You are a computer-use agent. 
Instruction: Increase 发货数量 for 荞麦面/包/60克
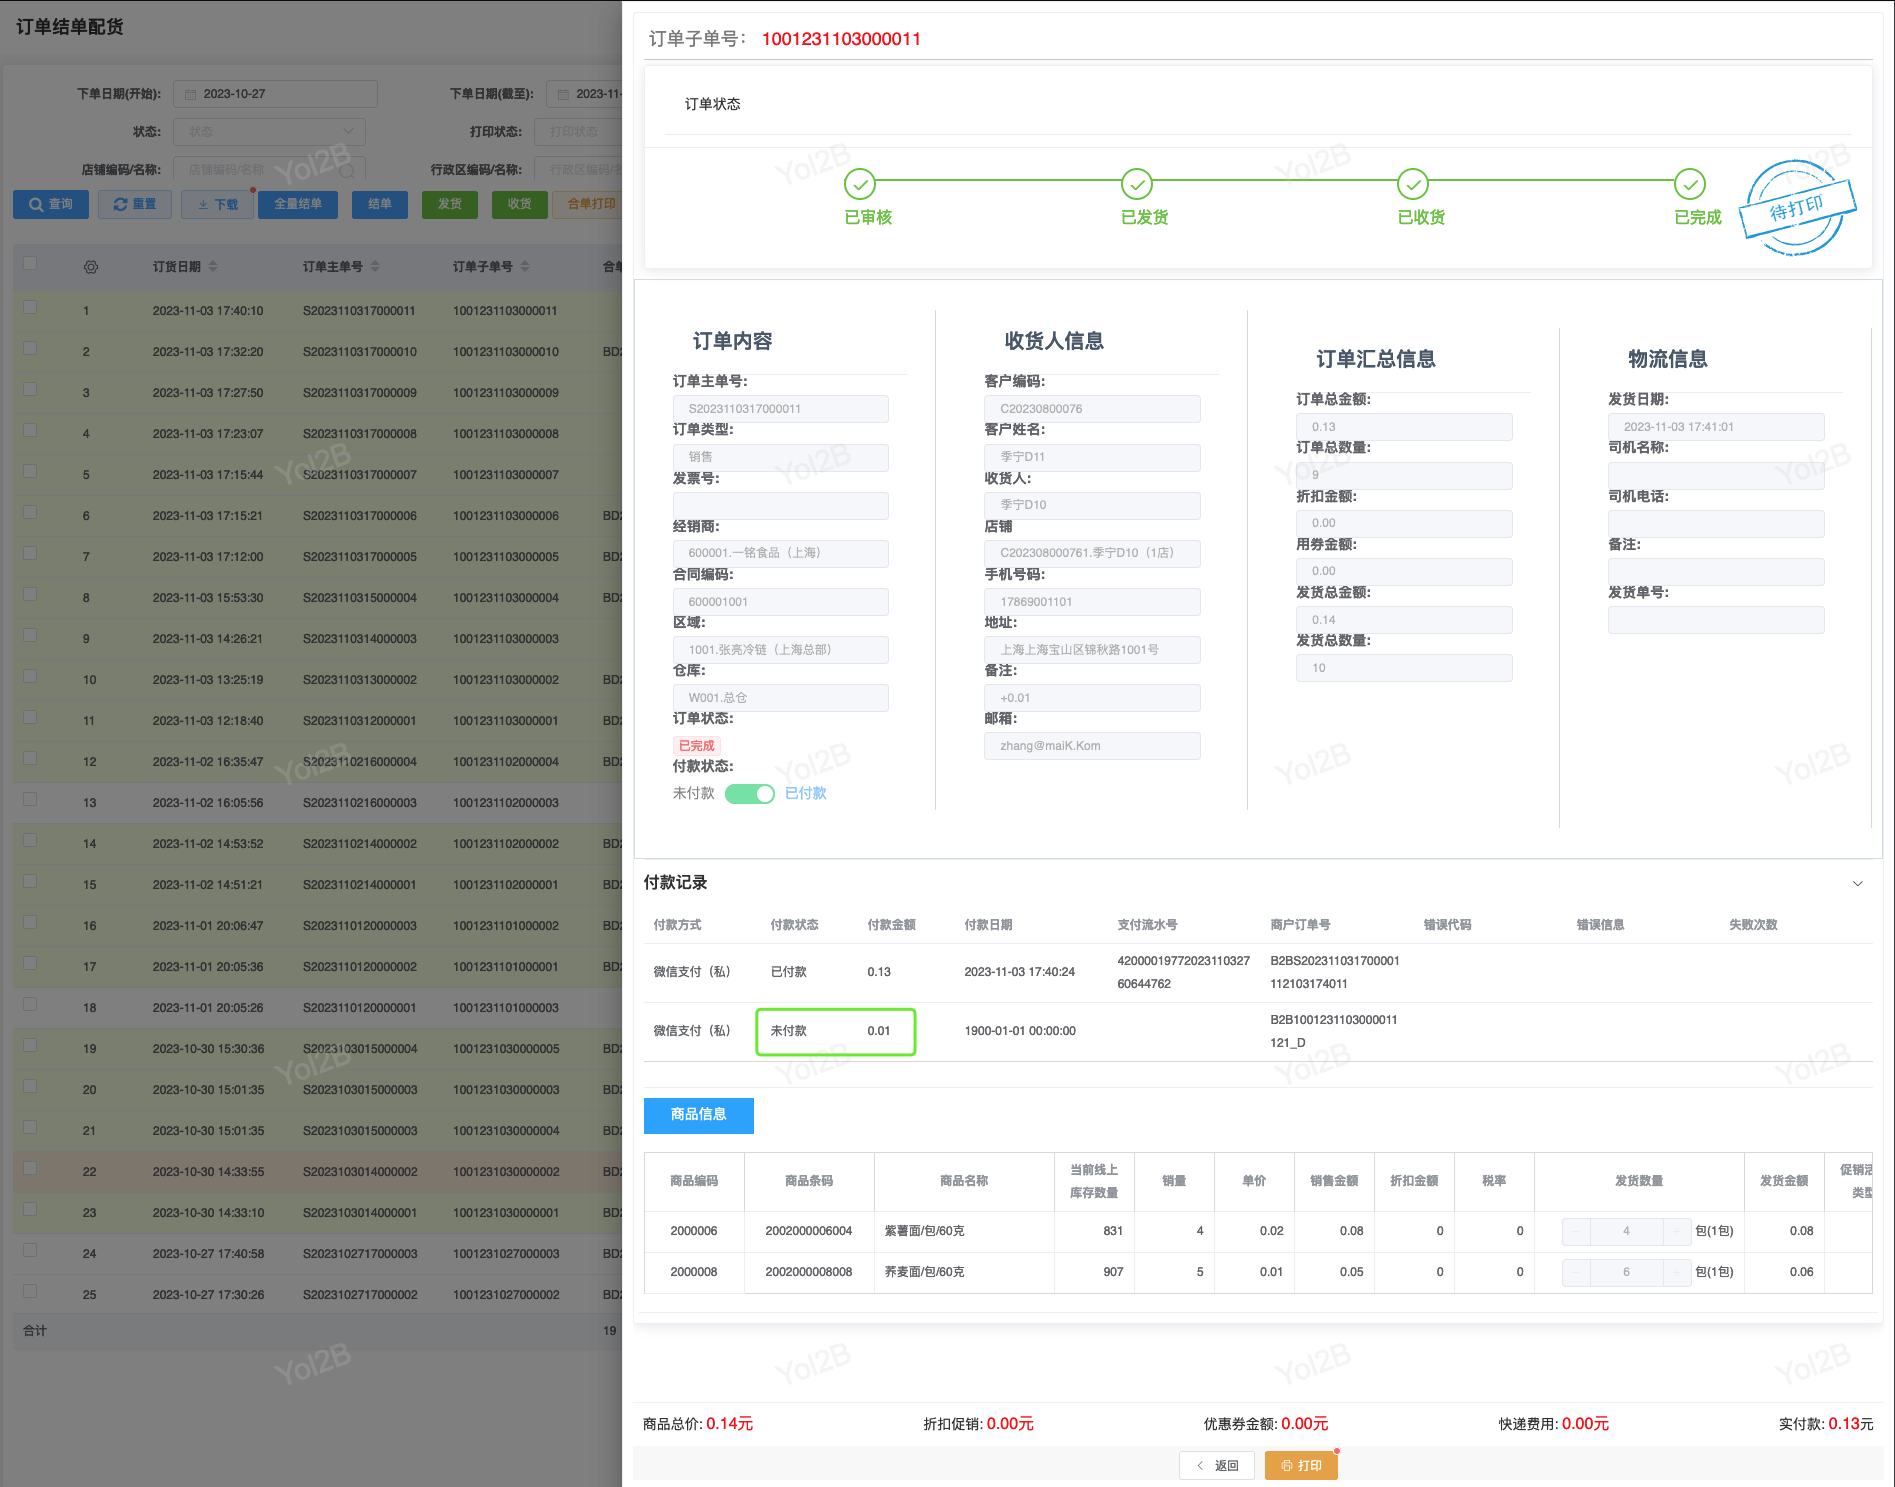click(1677, 1272)
